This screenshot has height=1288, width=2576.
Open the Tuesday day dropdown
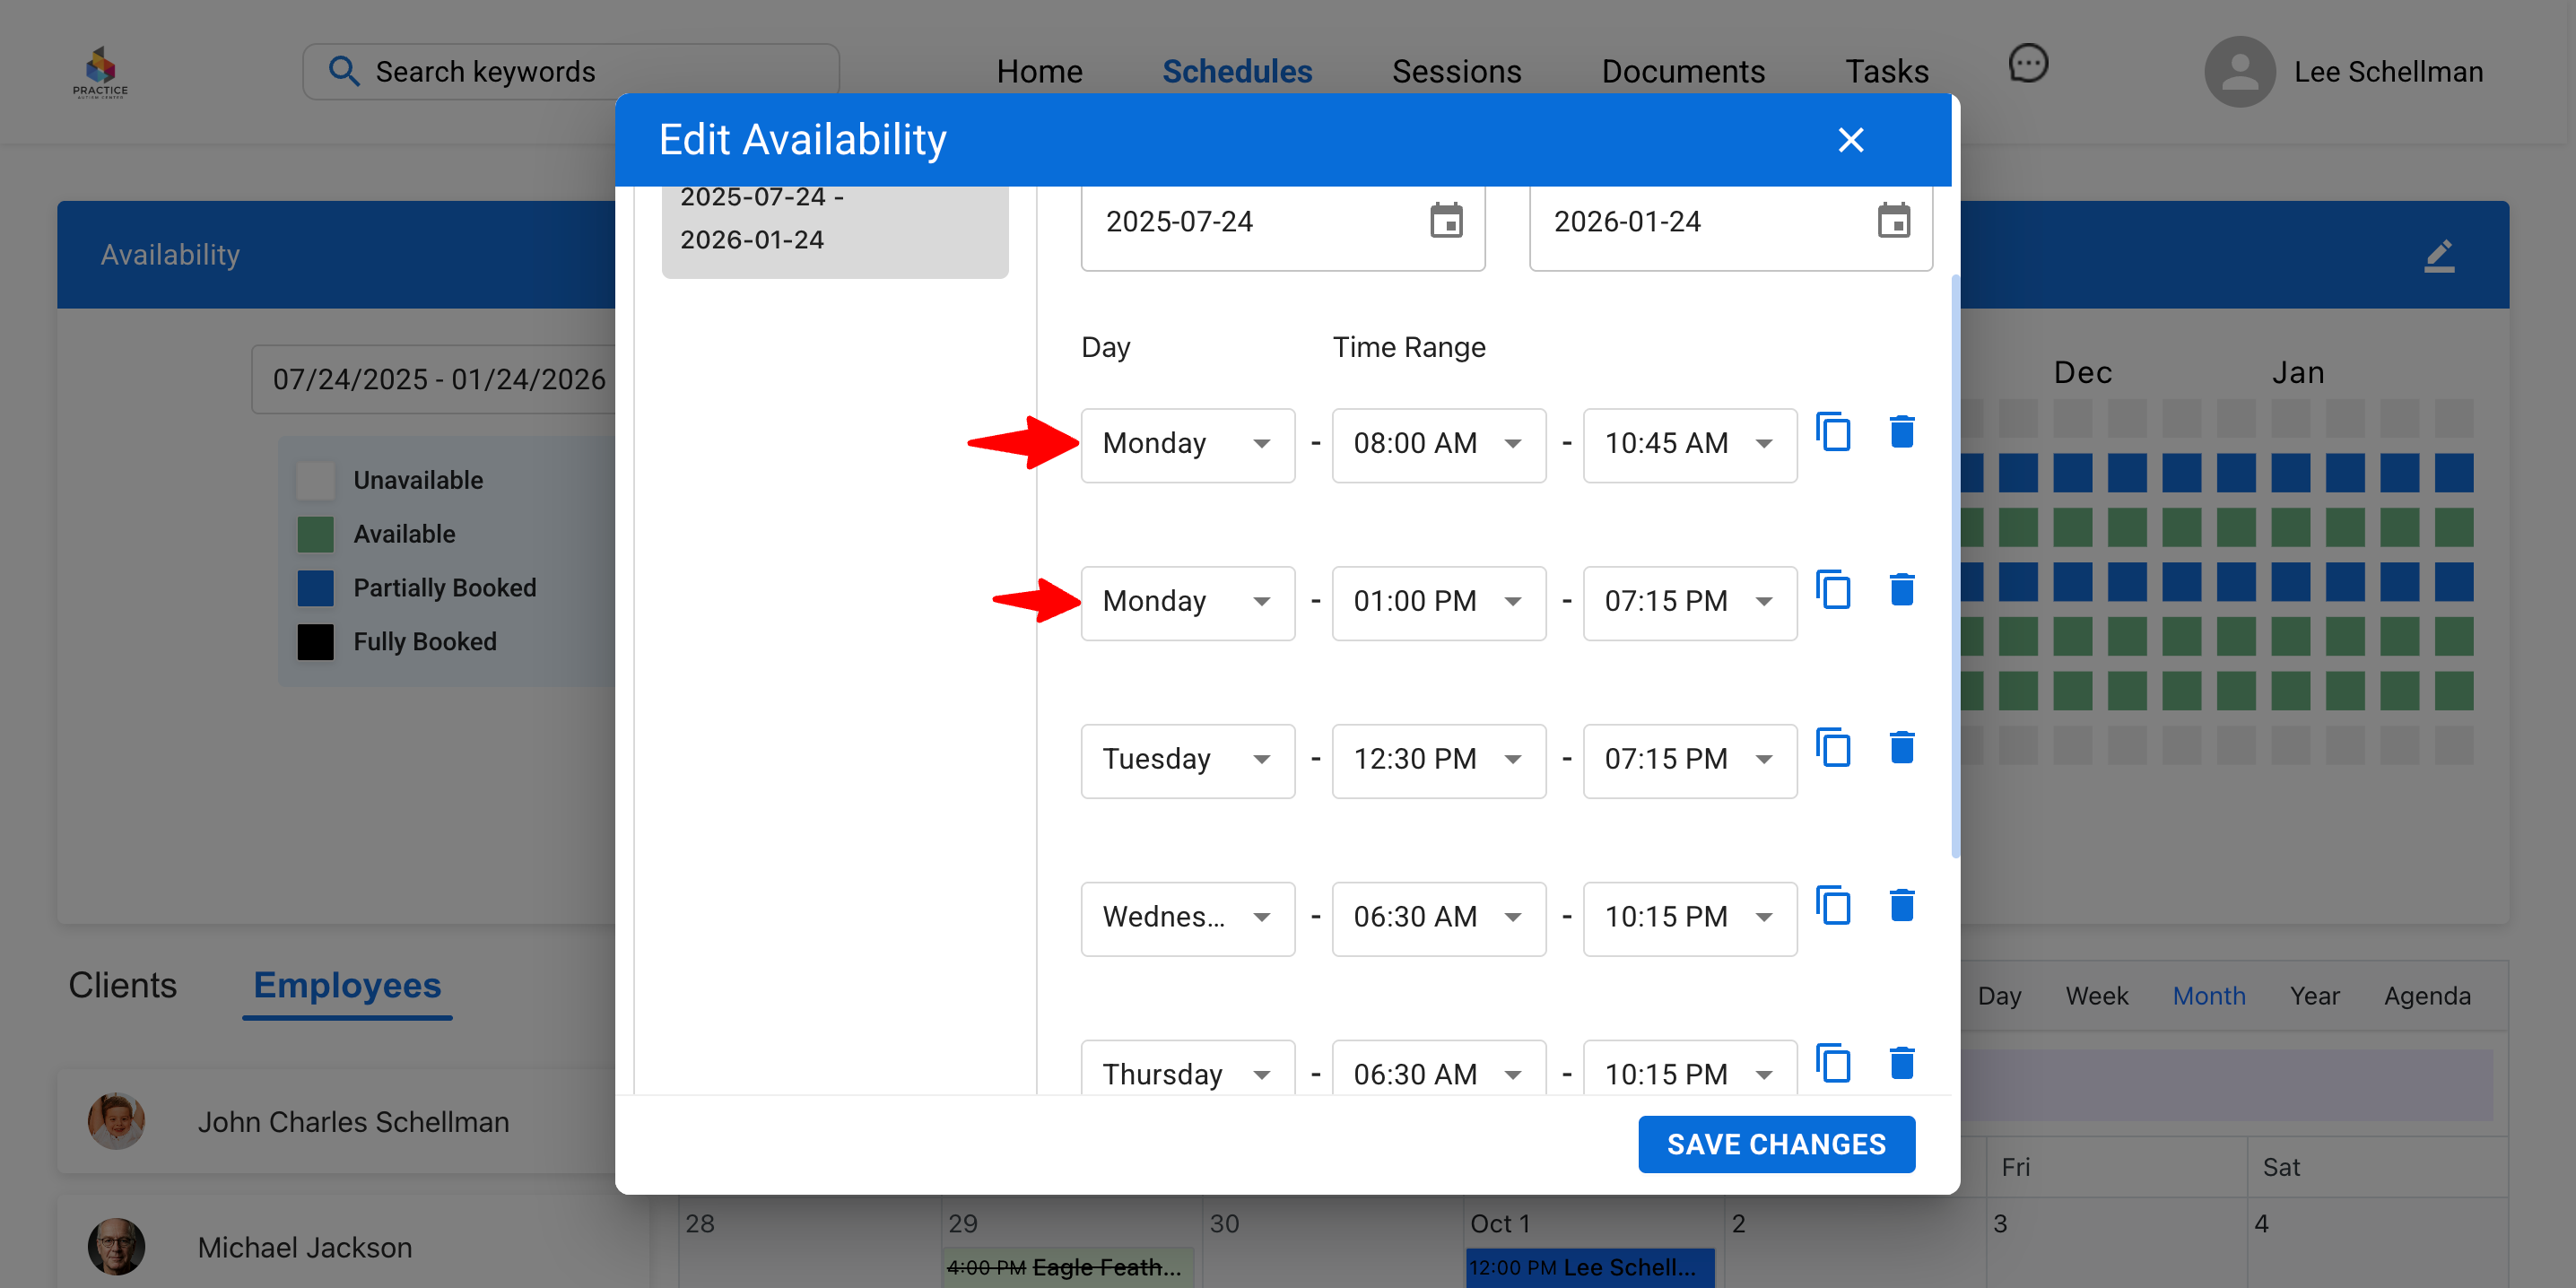pos(1187,760)
